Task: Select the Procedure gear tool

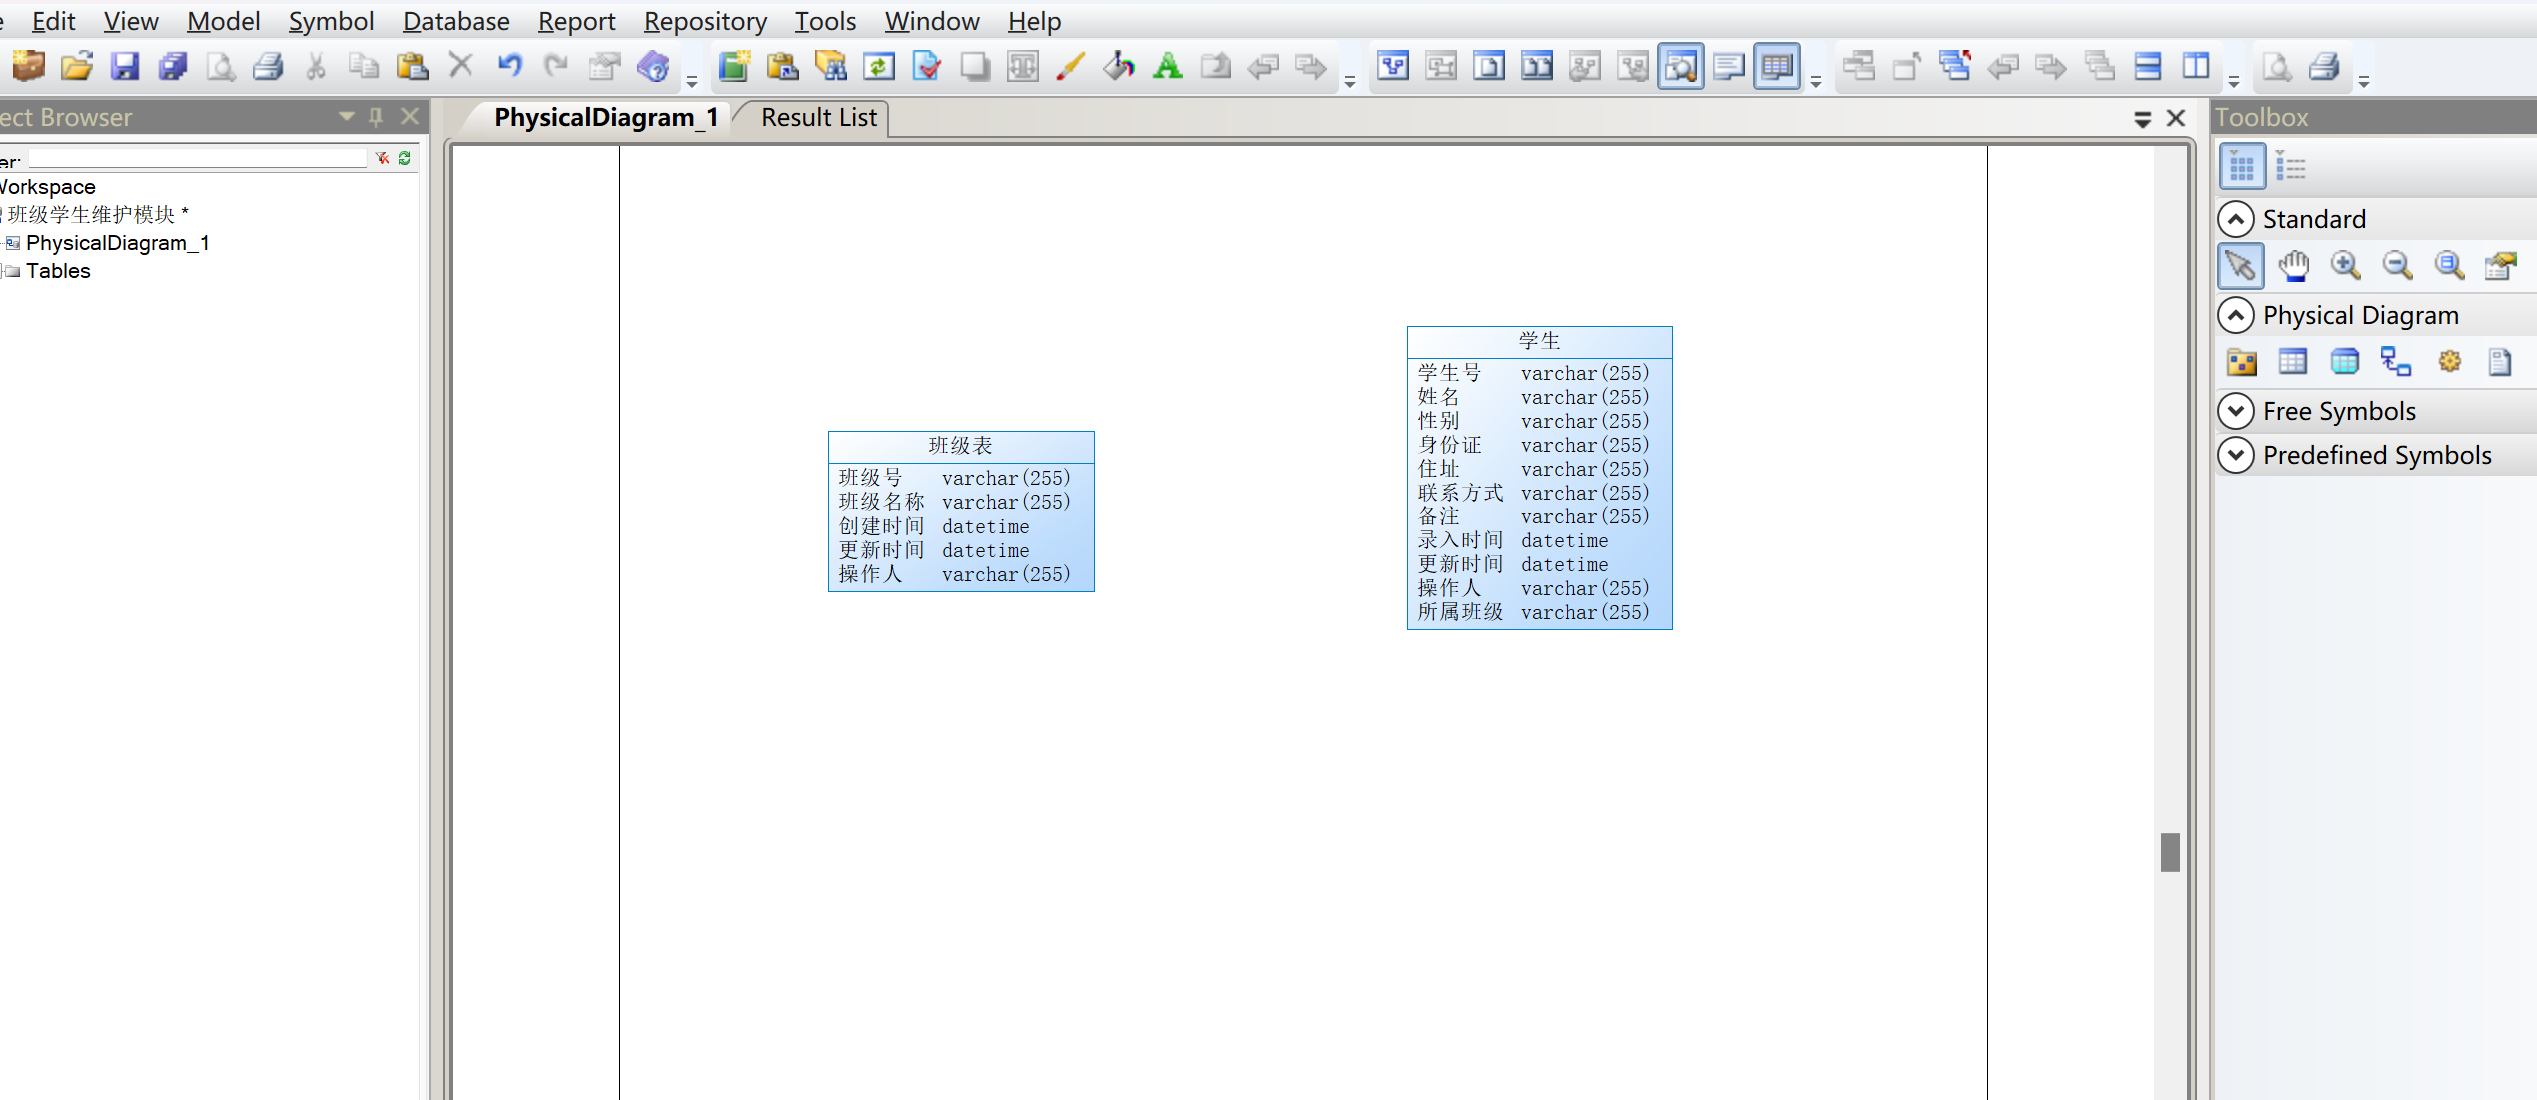Action: click(x=2449, y=362)
